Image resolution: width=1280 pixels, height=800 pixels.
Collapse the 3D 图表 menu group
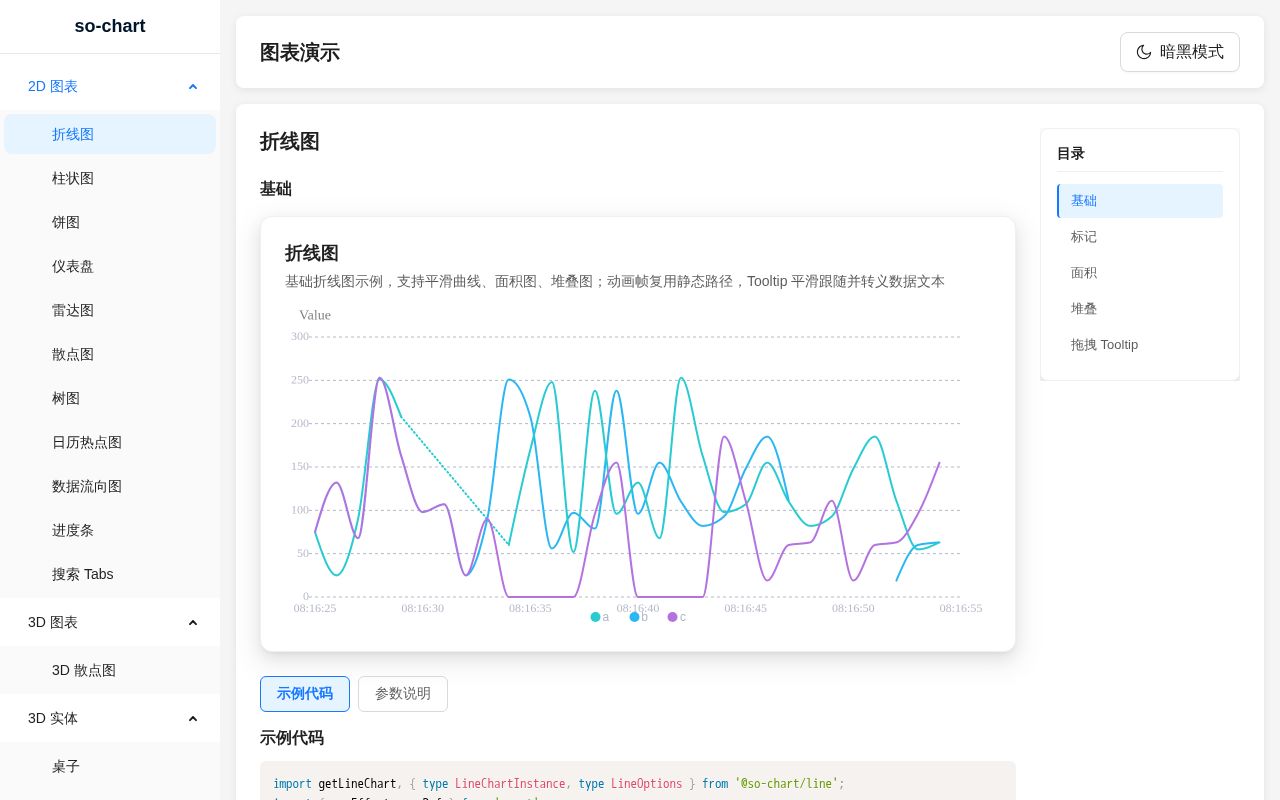point(110,622)
